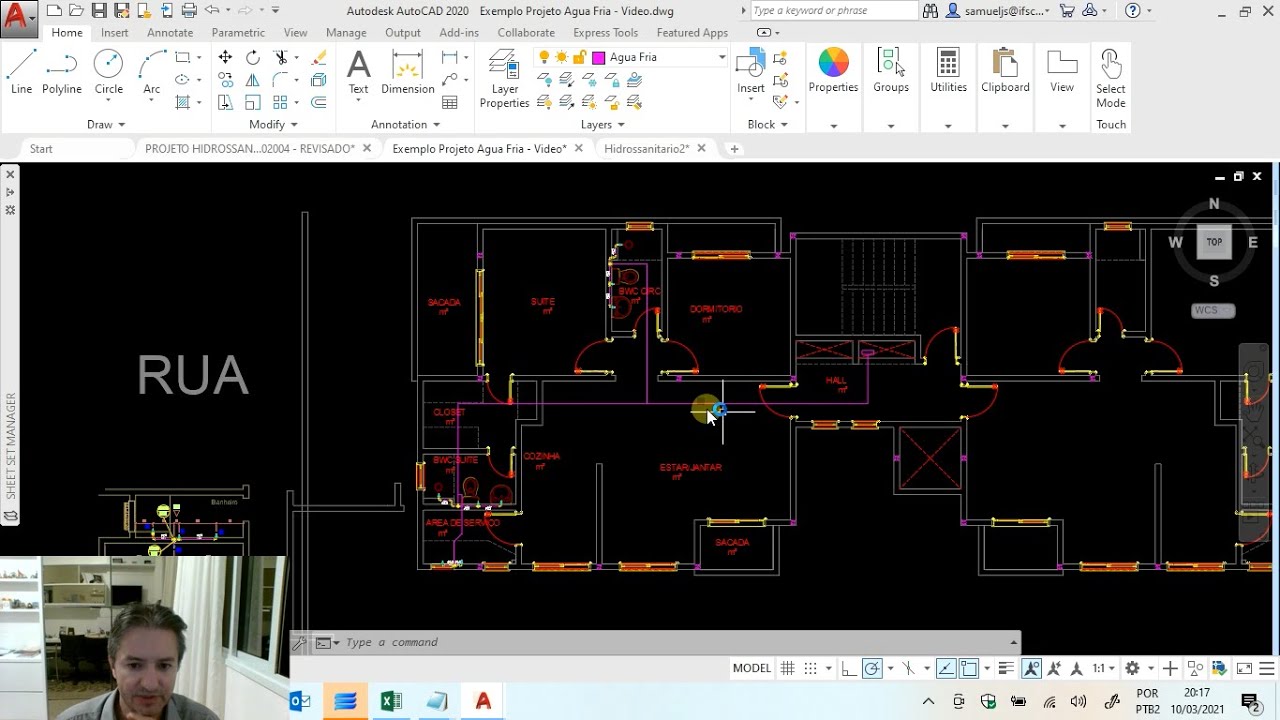Click the TOP face of ViewCube
Image resolution: width=1280 pixels, height=720 pixels.
coord(1214,242)
